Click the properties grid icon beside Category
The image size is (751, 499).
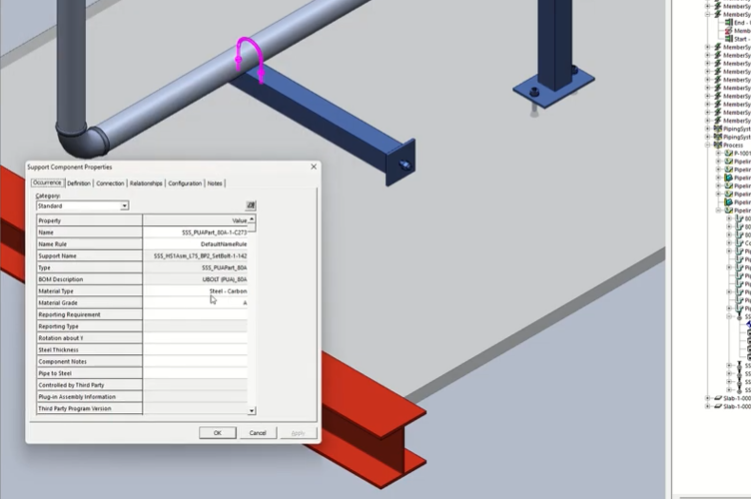(x=251, y=205)
